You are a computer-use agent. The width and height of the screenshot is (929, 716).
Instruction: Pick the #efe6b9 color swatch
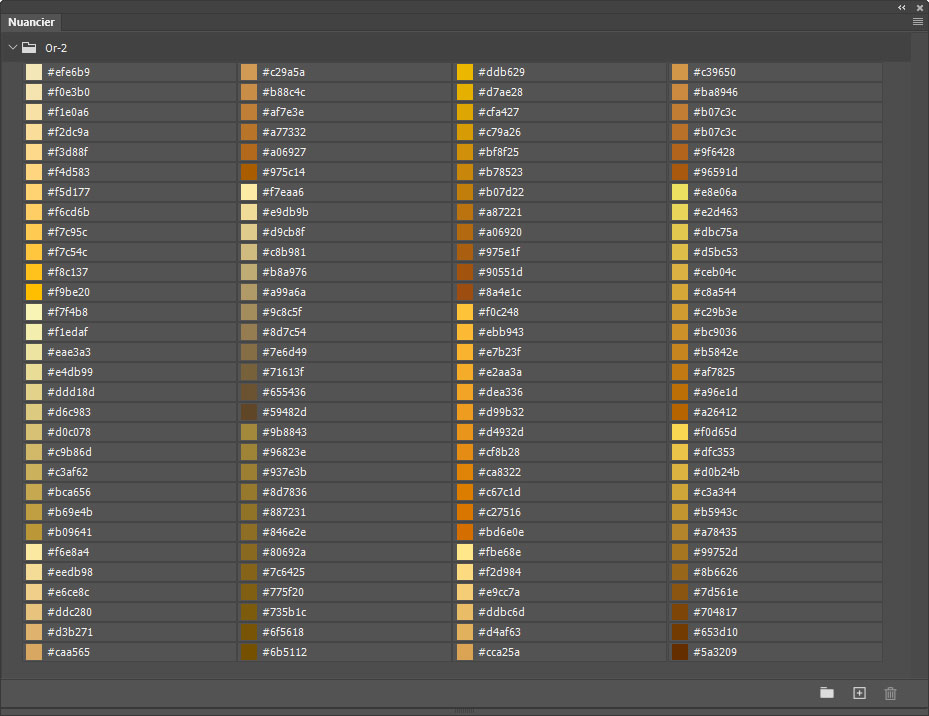tap(34, 72)
